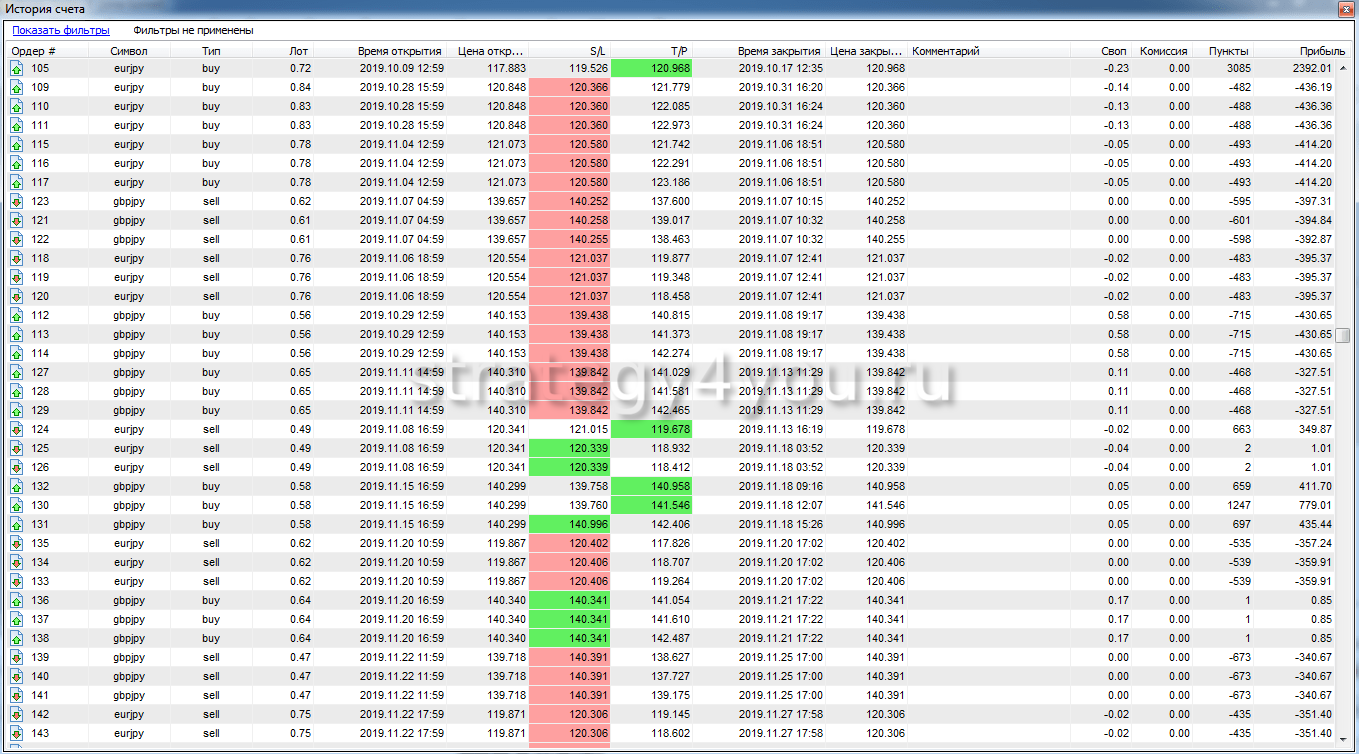Sort by the 'Прибыль' column header
Viewport: 1360px width, 754px height.
click(x=1308, y=51)
